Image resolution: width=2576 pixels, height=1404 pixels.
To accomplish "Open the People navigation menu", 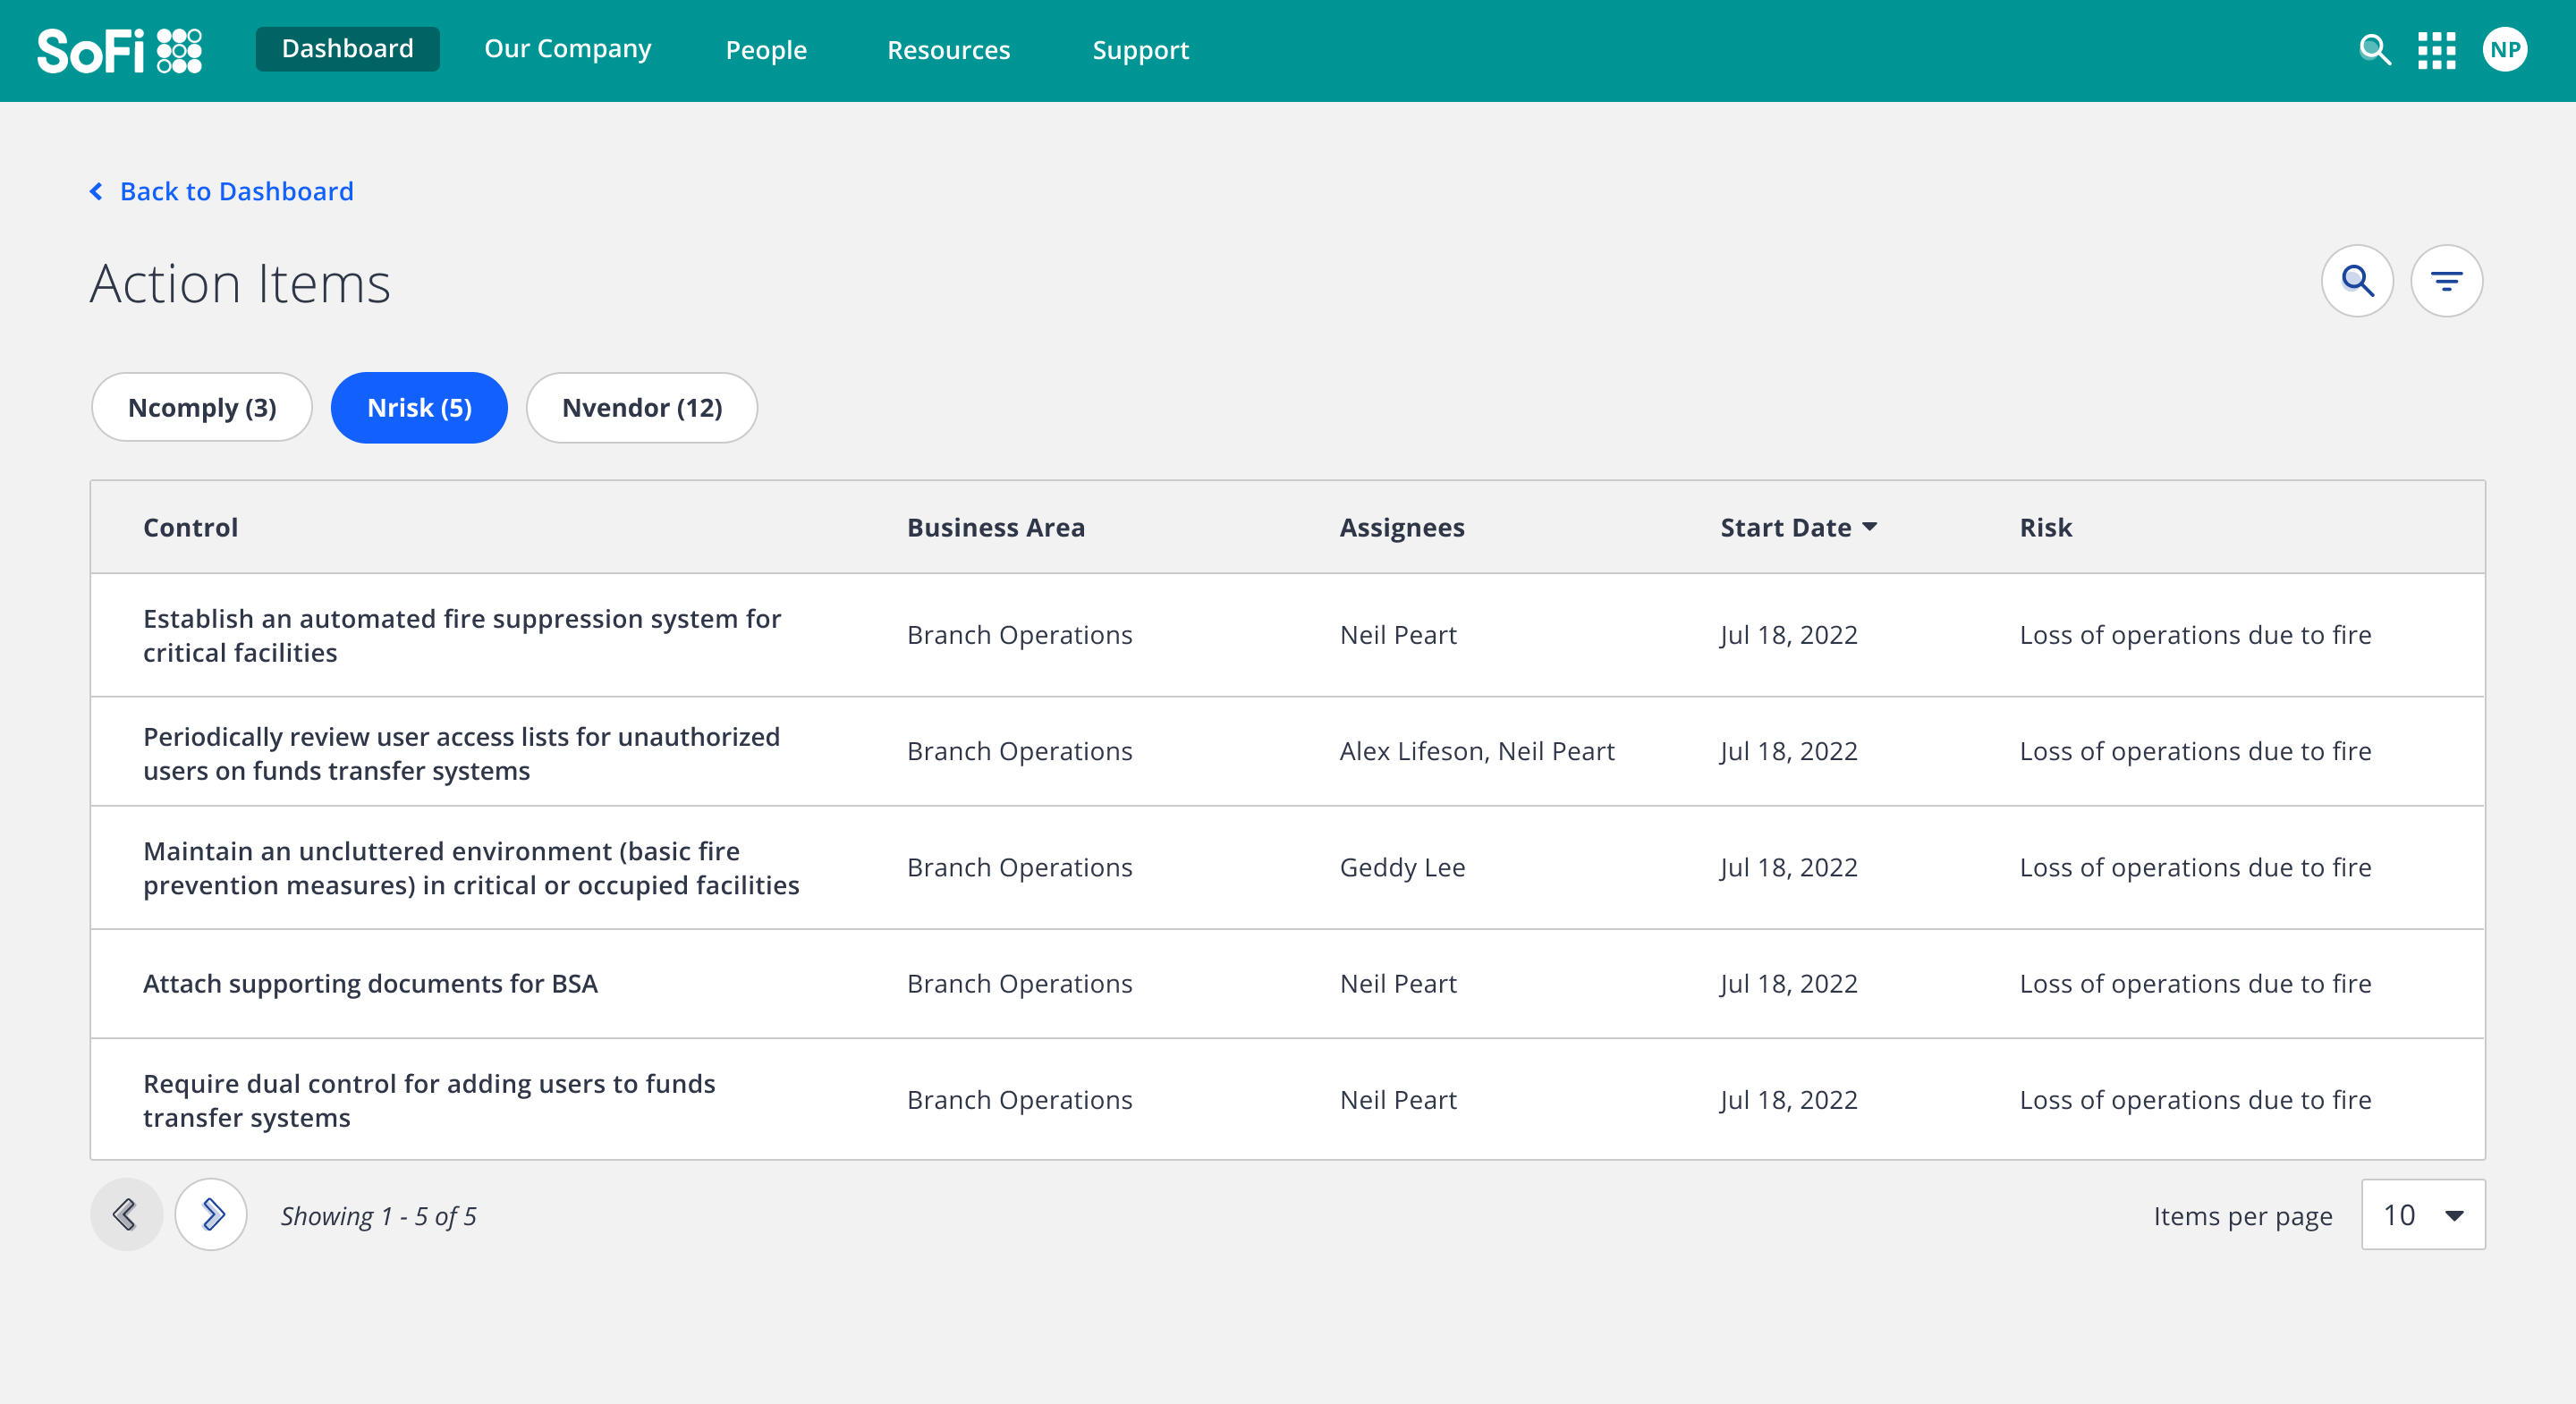I will [x=766, y=50].
